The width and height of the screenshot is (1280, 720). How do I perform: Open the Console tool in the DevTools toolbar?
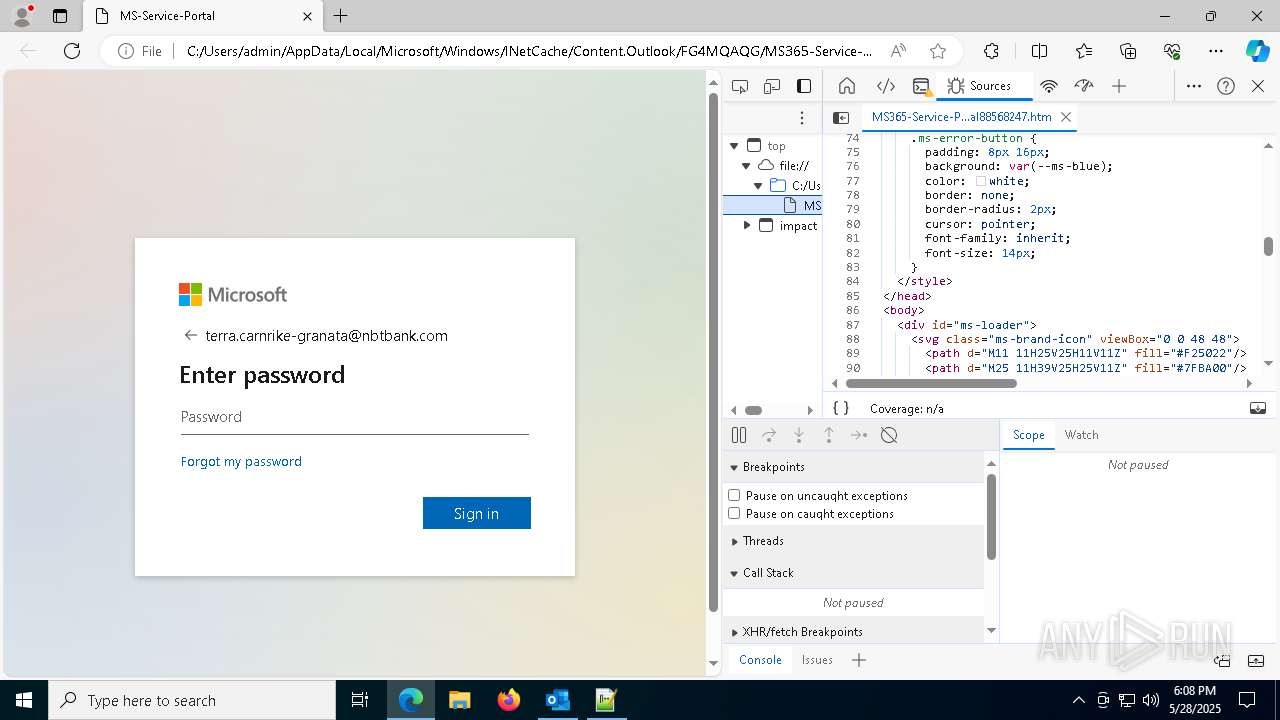point(921,86)
